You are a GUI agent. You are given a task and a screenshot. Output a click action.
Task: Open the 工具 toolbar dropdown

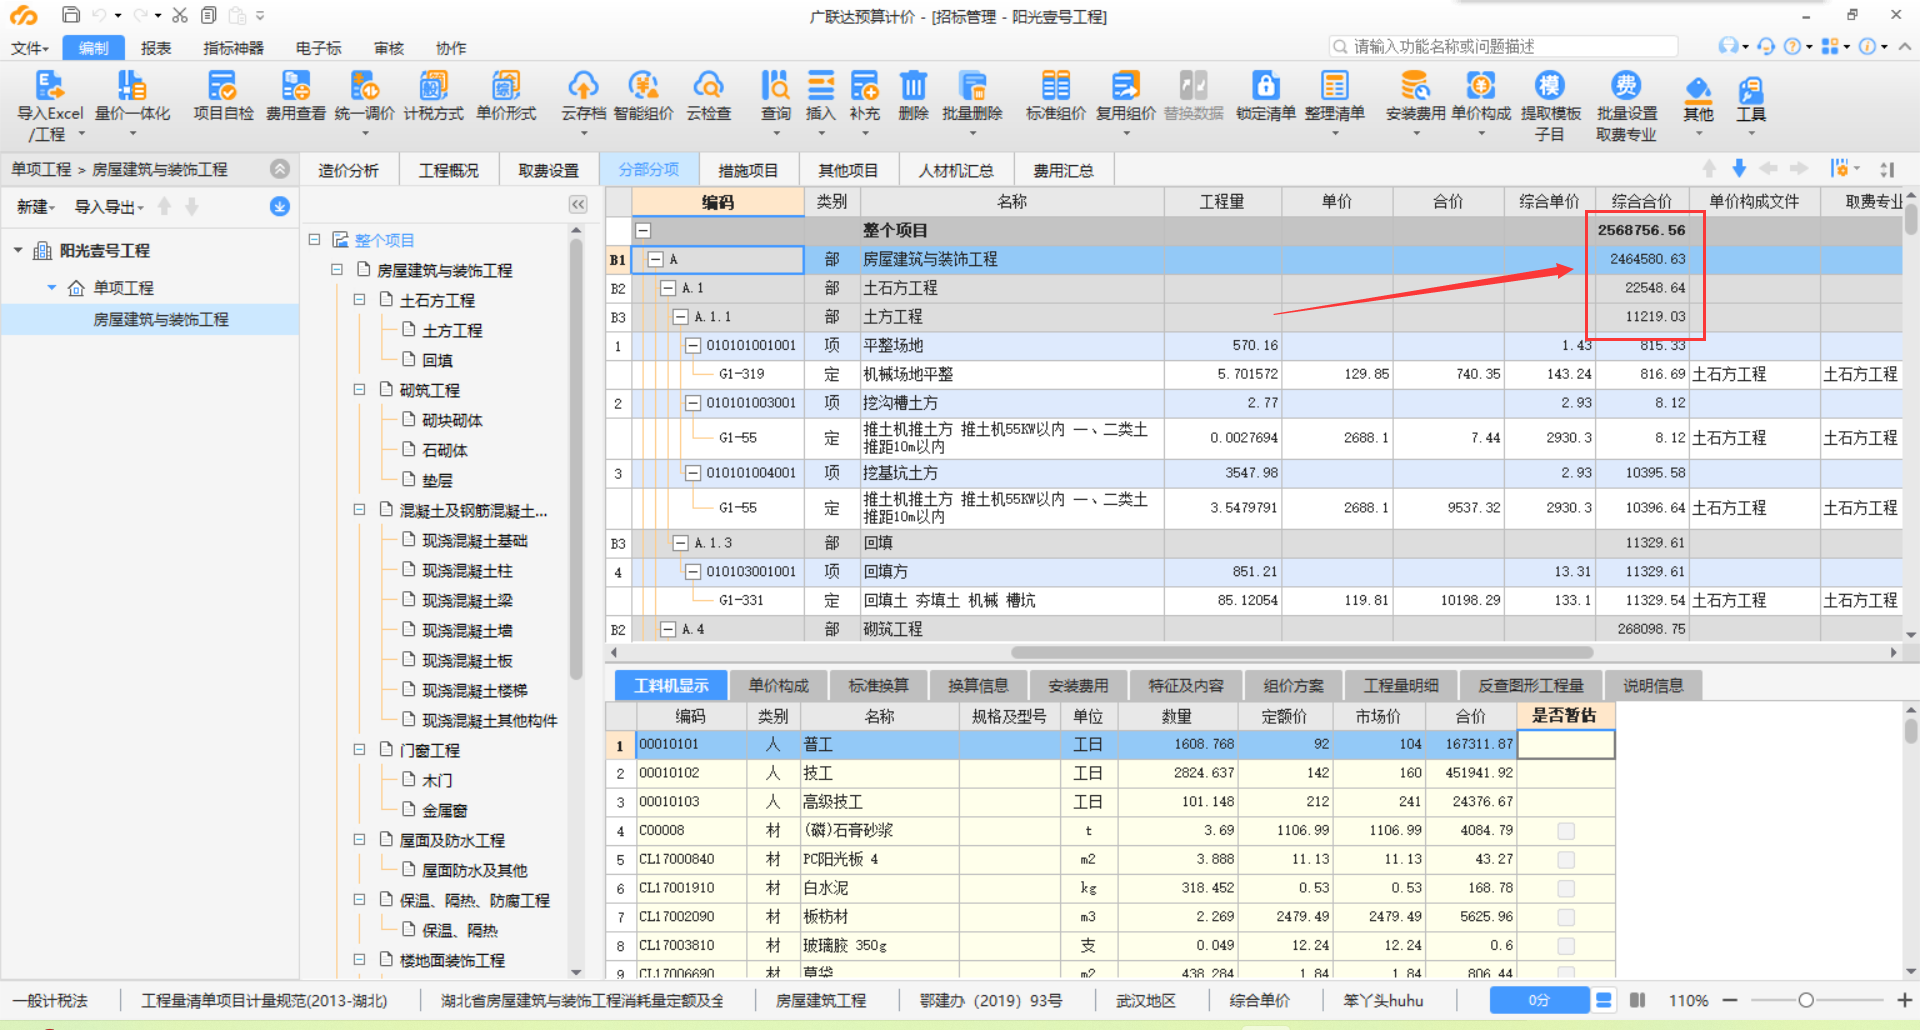1751,105
